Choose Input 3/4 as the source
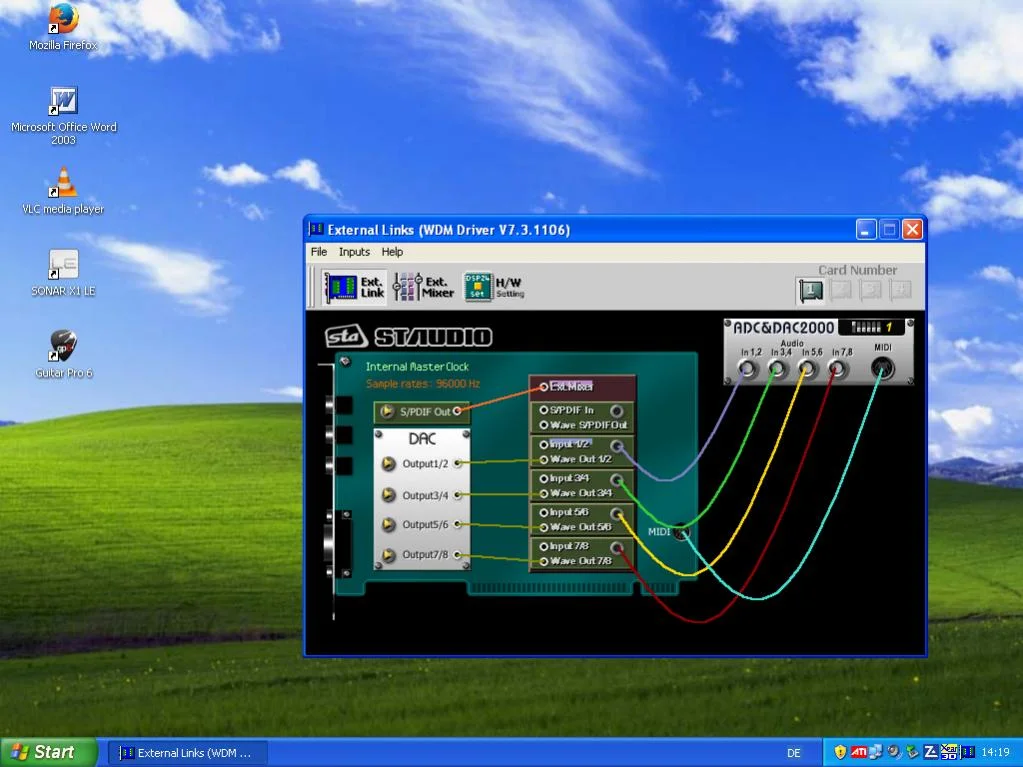The width and height of the screenshot is (1023, 767). tap(544, 478)
